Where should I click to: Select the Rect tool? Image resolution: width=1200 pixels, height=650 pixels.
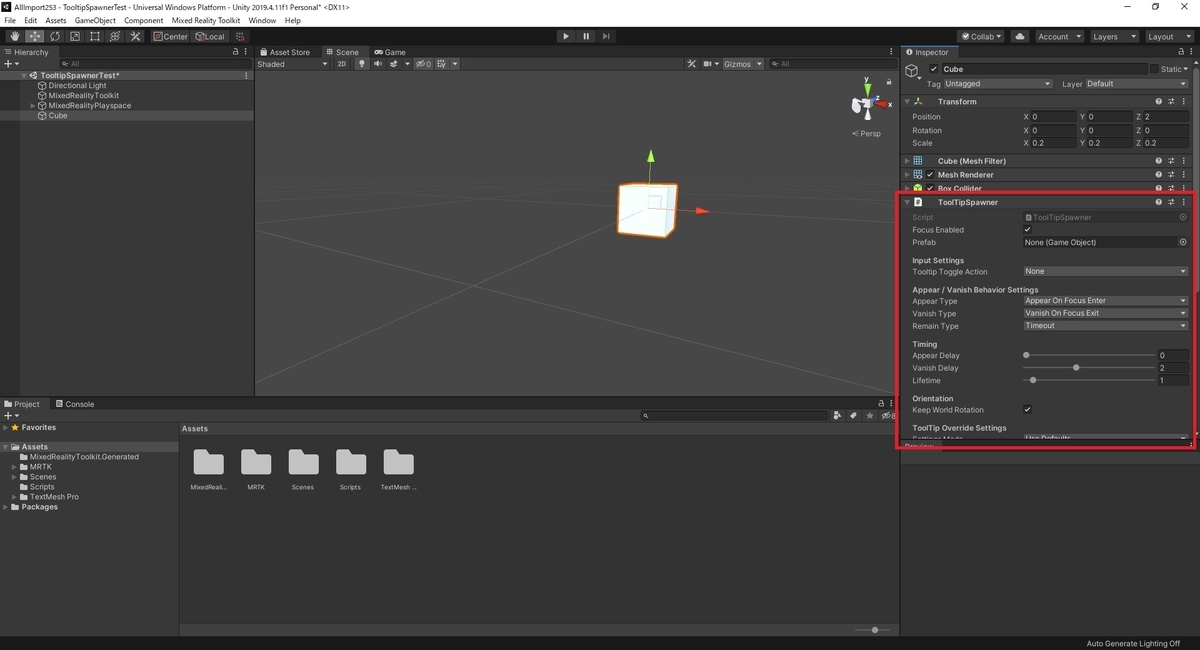click(95, 36)
